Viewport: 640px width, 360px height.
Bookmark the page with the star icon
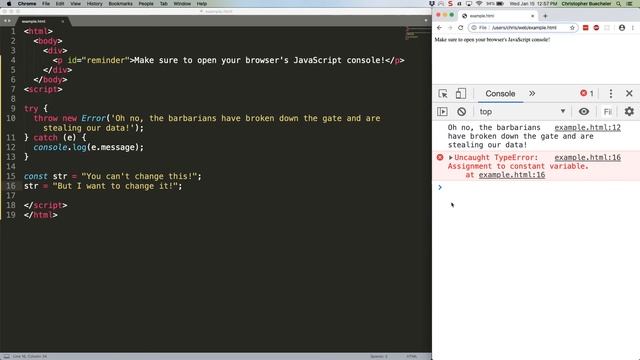572,28
